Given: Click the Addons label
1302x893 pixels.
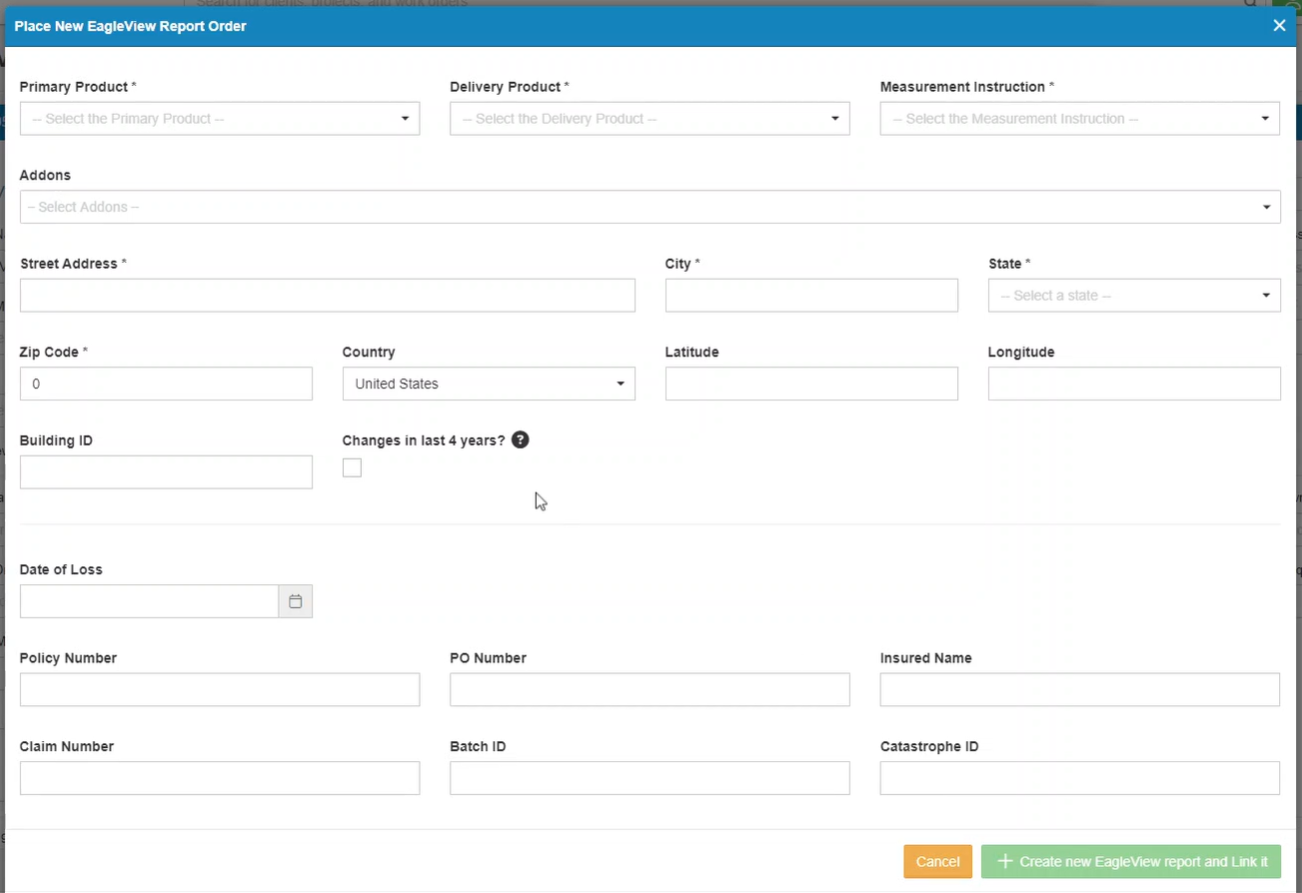Looking at the screenshot, I should [45, 175].
